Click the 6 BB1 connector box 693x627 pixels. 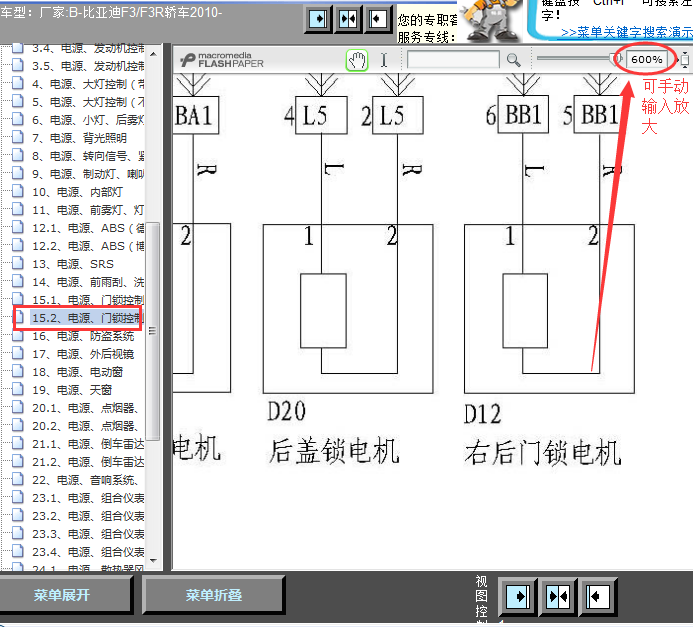(x=523, y=114)
